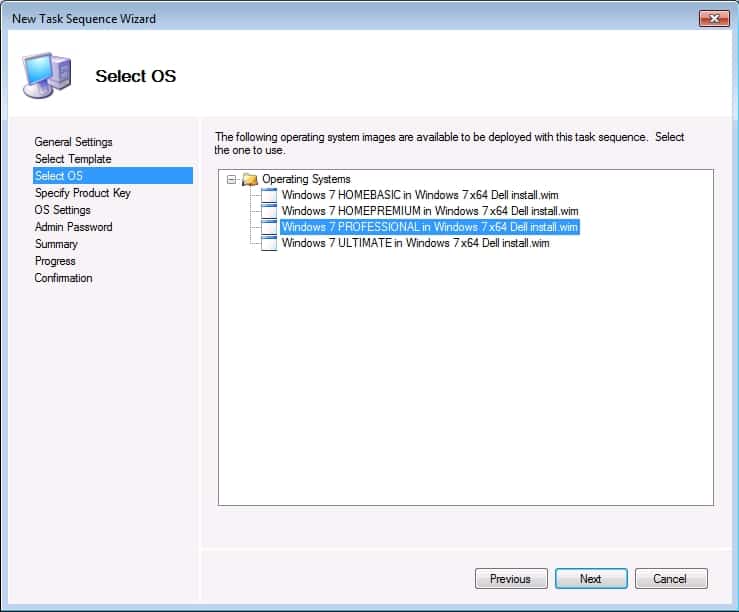This screenshot has width=739, height=612.
Task: Click the Operating Systems folder icon
Action: tap(250, 180)
